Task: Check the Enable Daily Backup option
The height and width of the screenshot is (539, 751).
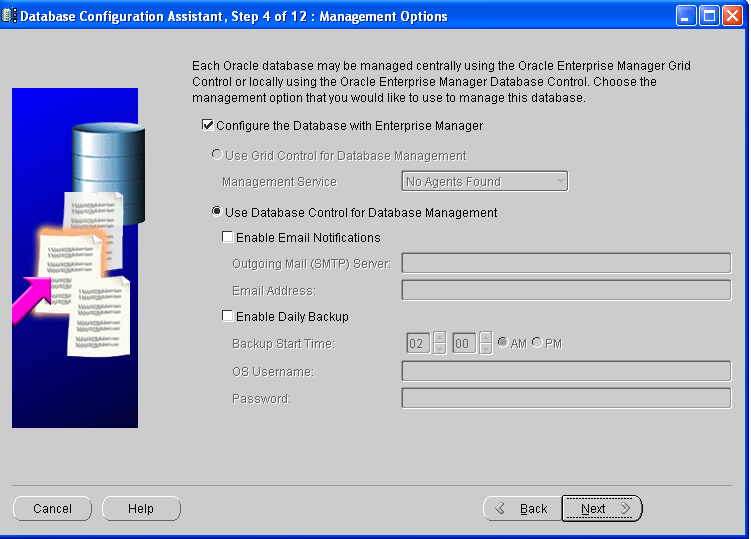Action: pyautogui.click(x=228, y=316)
